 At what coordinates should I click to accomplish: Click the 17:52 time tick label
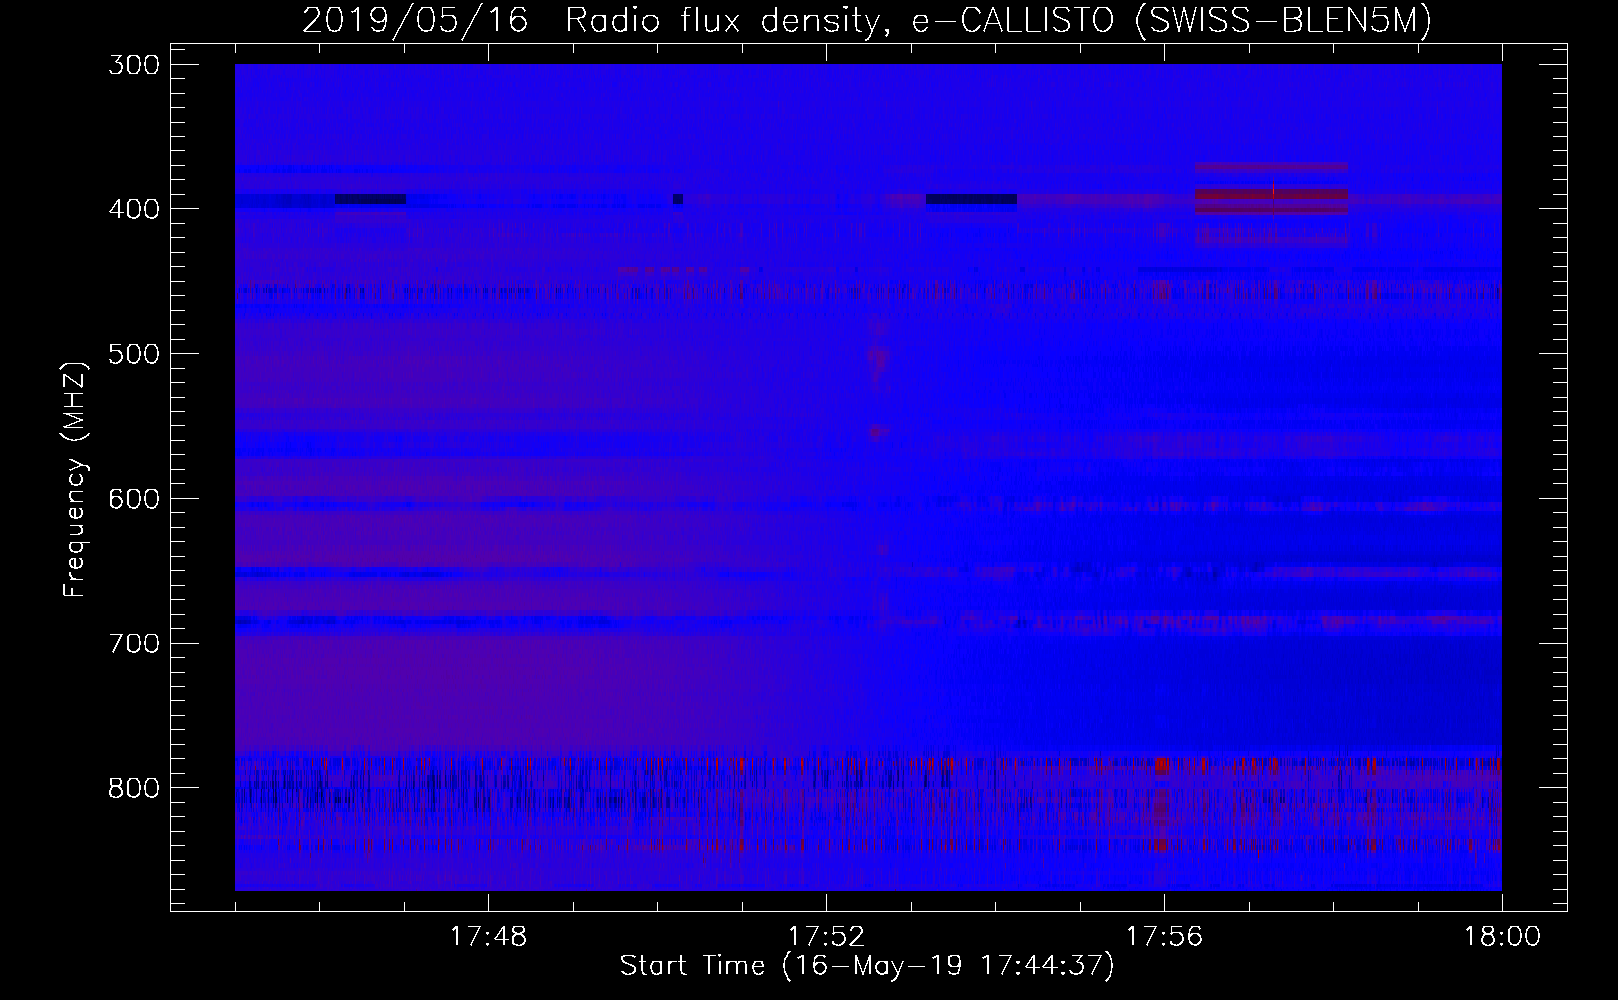coord(826,937)
